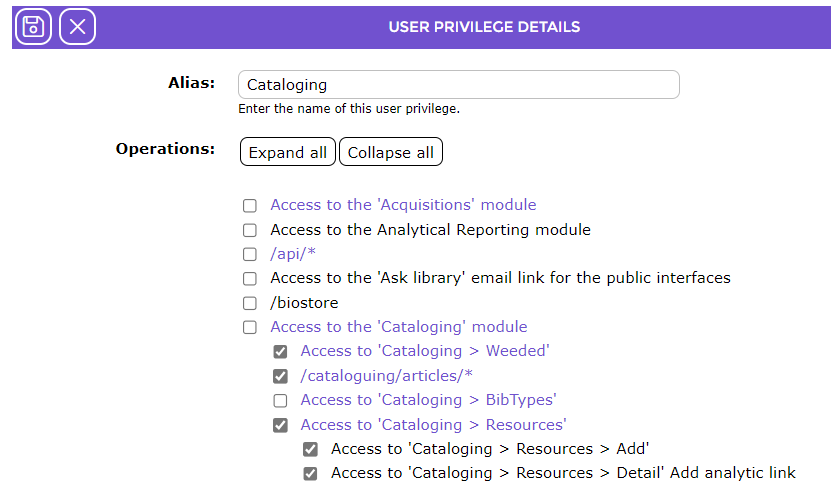Click 'Enter the name of this user privilege' hint
This screenshot has width=831, height=484.
tap(349, 109)
